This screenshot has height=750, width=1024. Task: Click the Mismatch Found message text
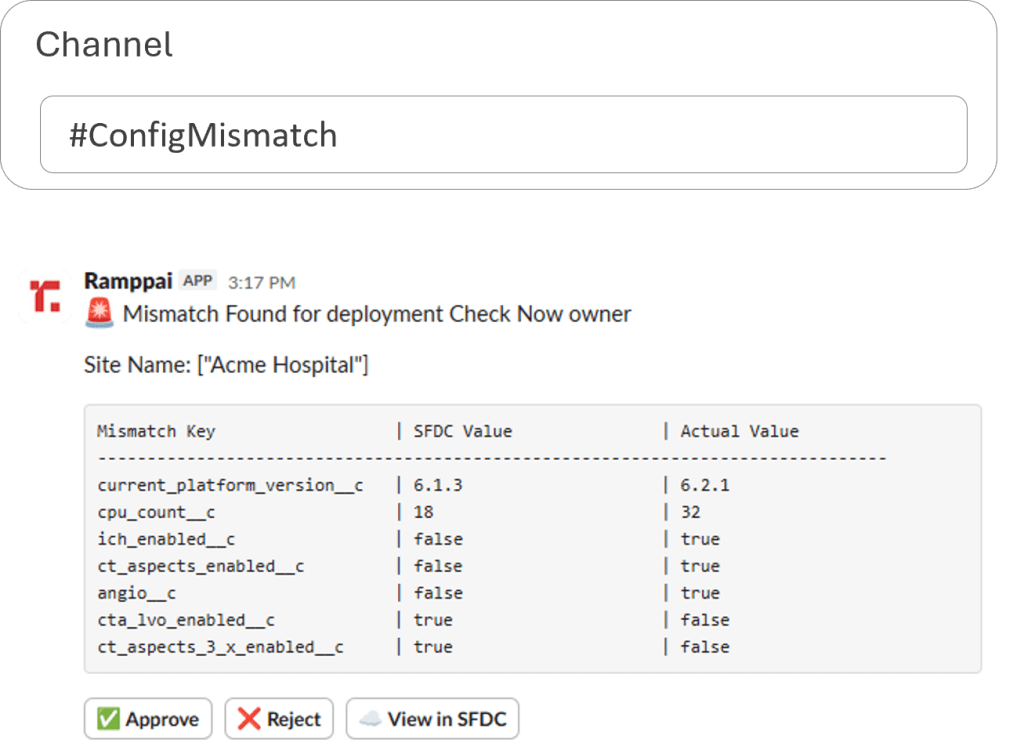click(377, 314)
